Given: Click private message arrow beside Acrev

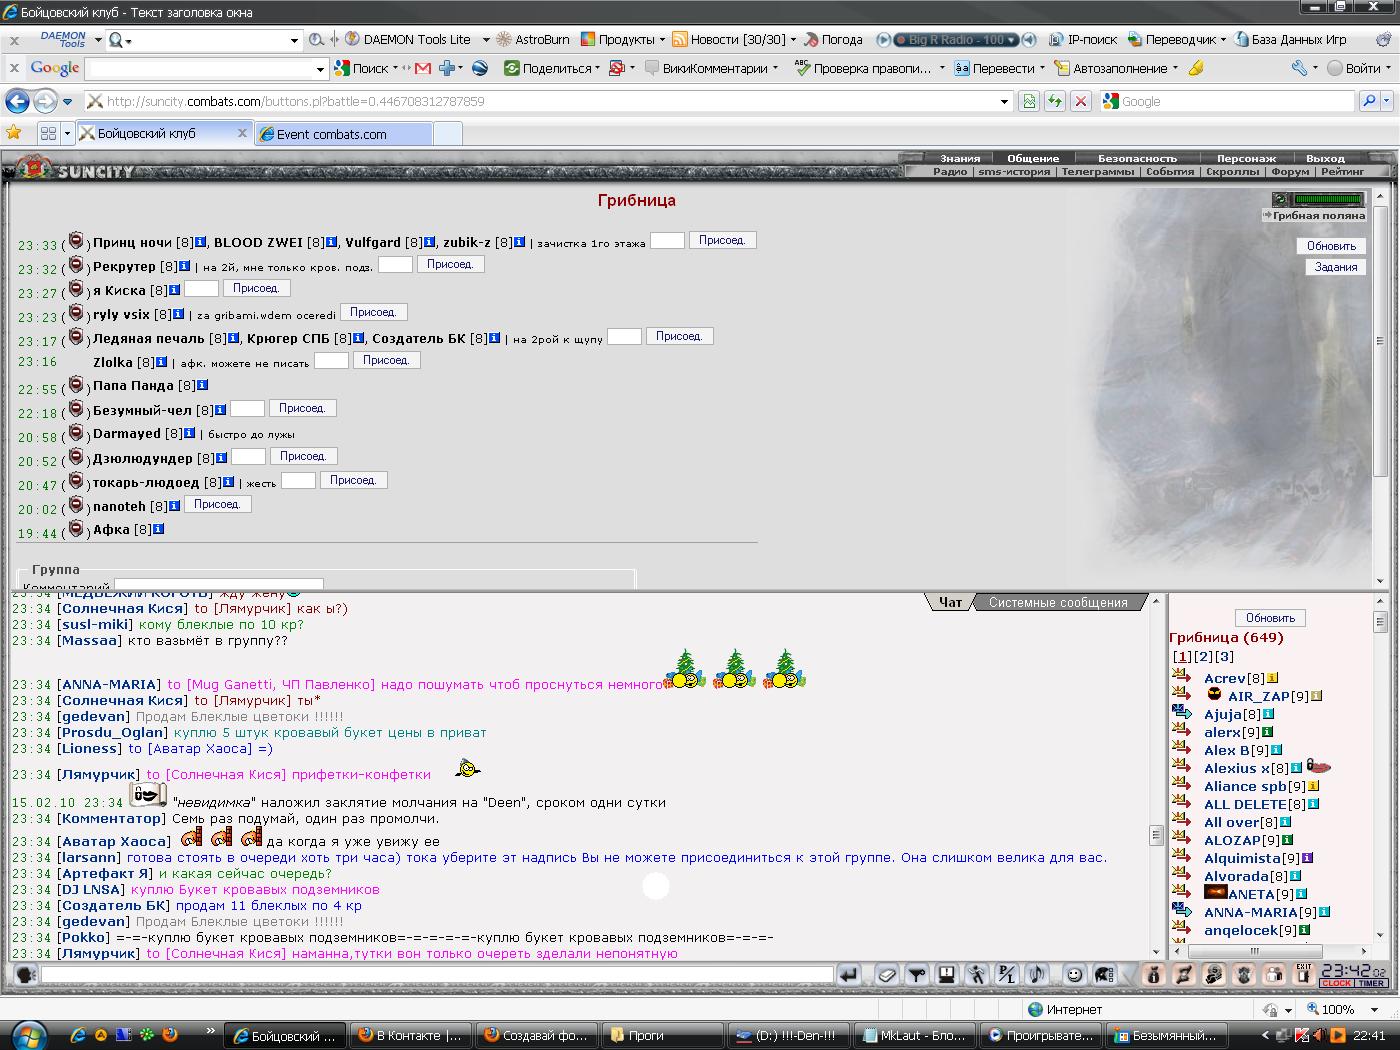Looking at the screenshot, I should (1181, 677).
